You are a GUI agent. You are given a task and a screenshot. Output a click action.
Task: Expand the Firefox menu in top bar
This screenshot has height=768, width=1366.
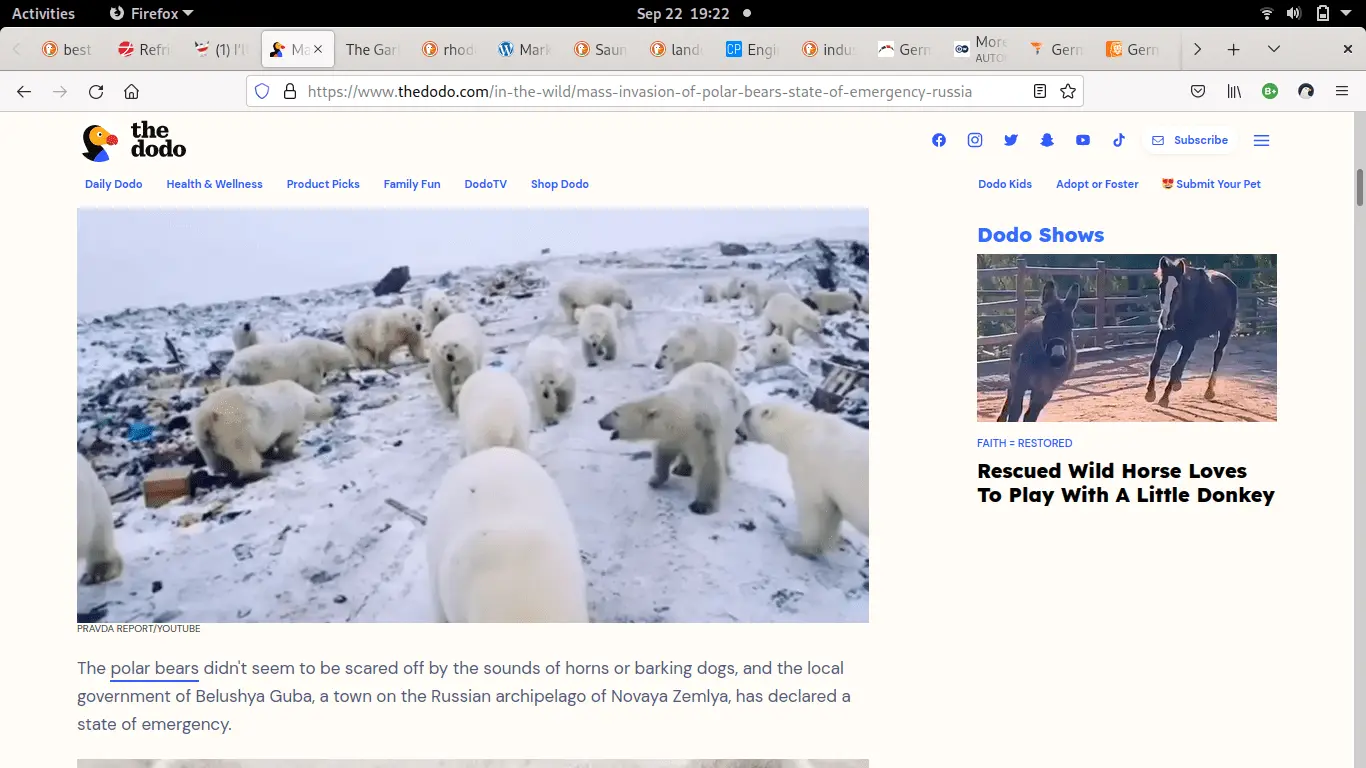click(x=150, y=13)
